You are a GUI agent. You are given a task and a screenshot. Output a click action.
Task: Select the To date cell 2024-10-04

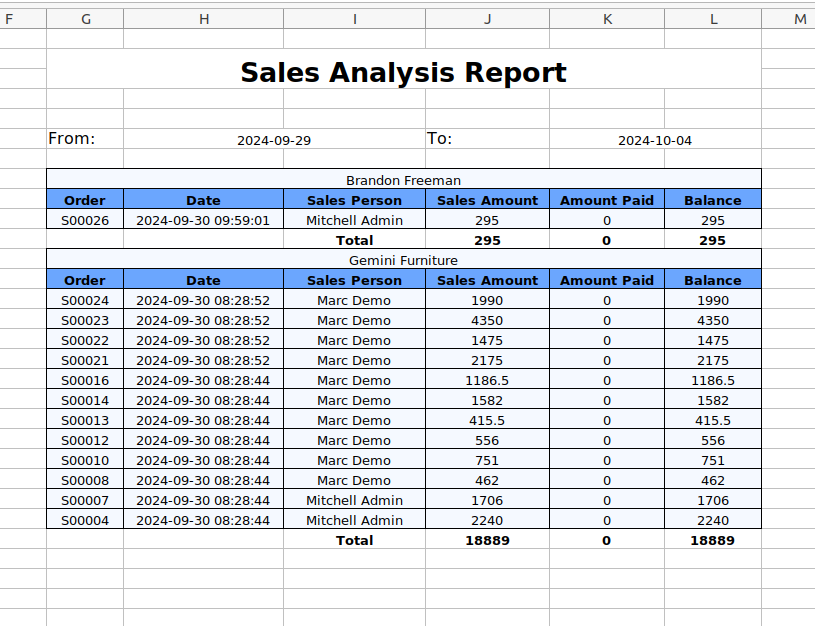coord(655,140)
